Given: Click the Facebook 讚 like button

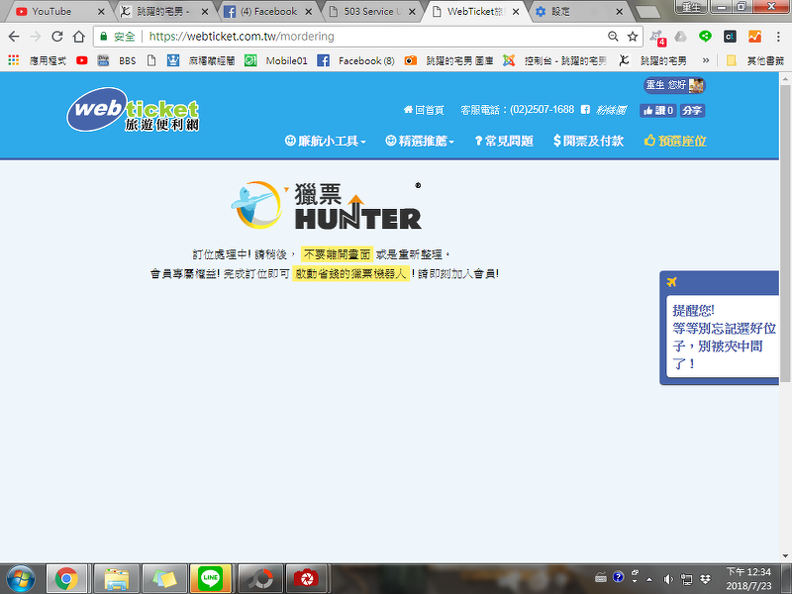Looking at the screenshot, I should [x=658, y=110].
